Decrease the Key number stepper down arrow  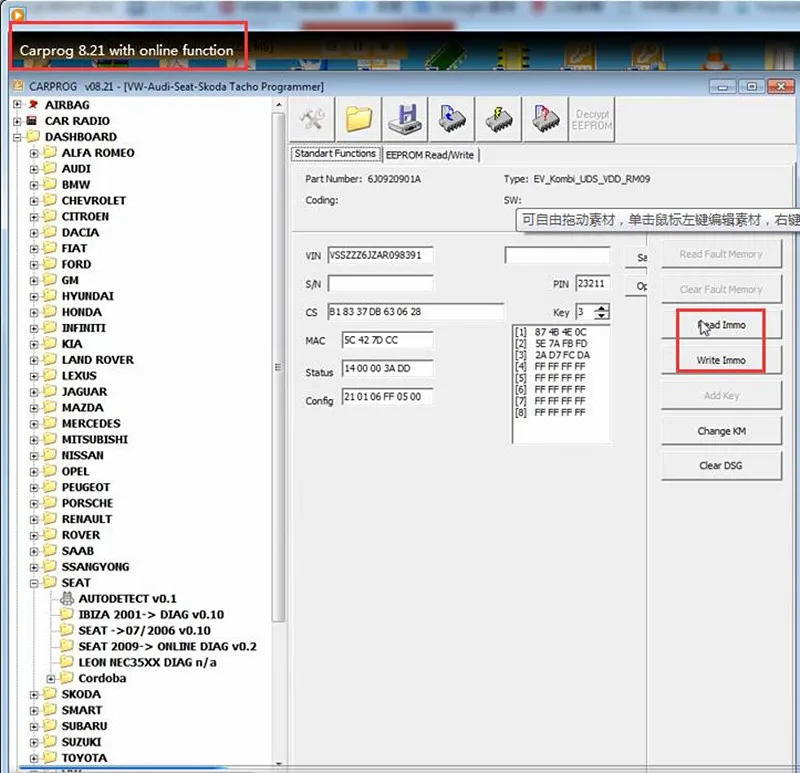602,315
